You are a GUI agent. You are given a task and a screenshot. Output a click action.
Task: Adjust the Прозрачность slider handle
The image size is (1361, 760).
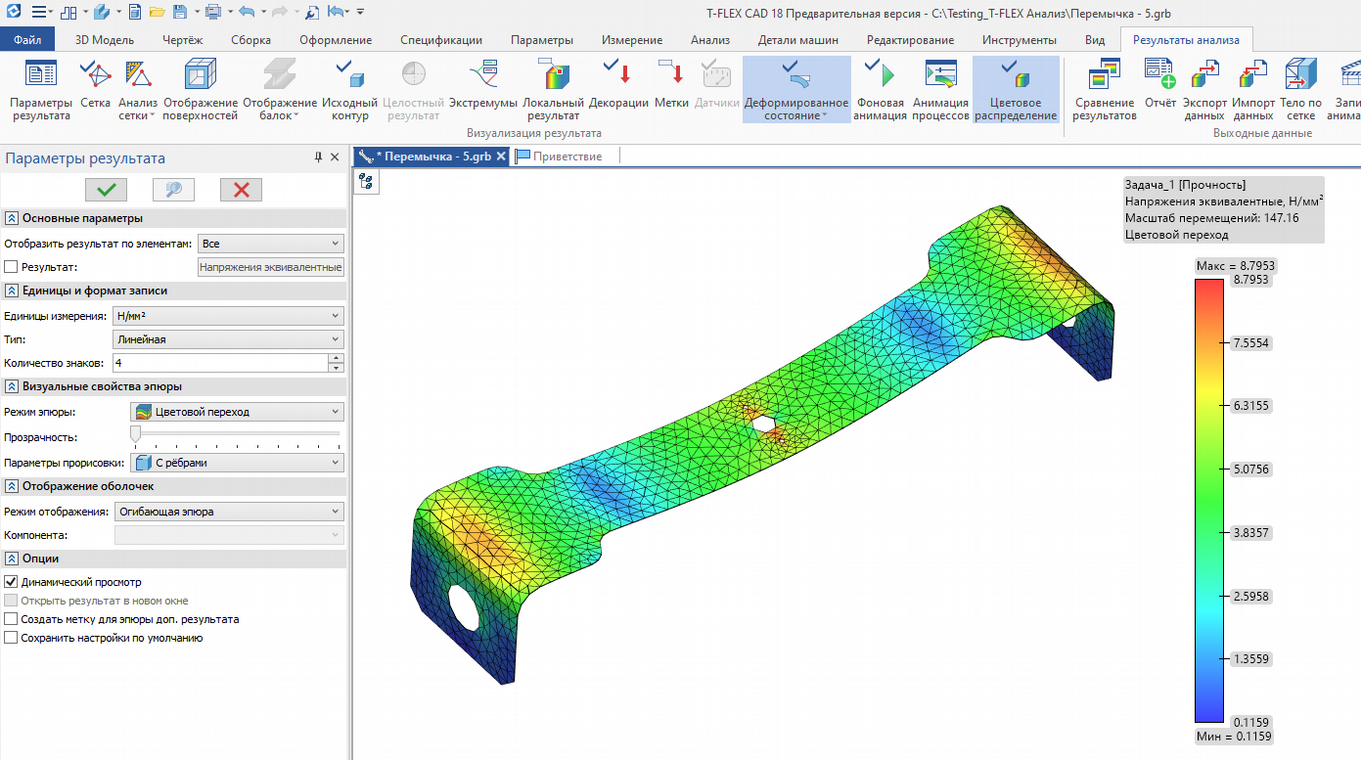click(x=135, y=433)
